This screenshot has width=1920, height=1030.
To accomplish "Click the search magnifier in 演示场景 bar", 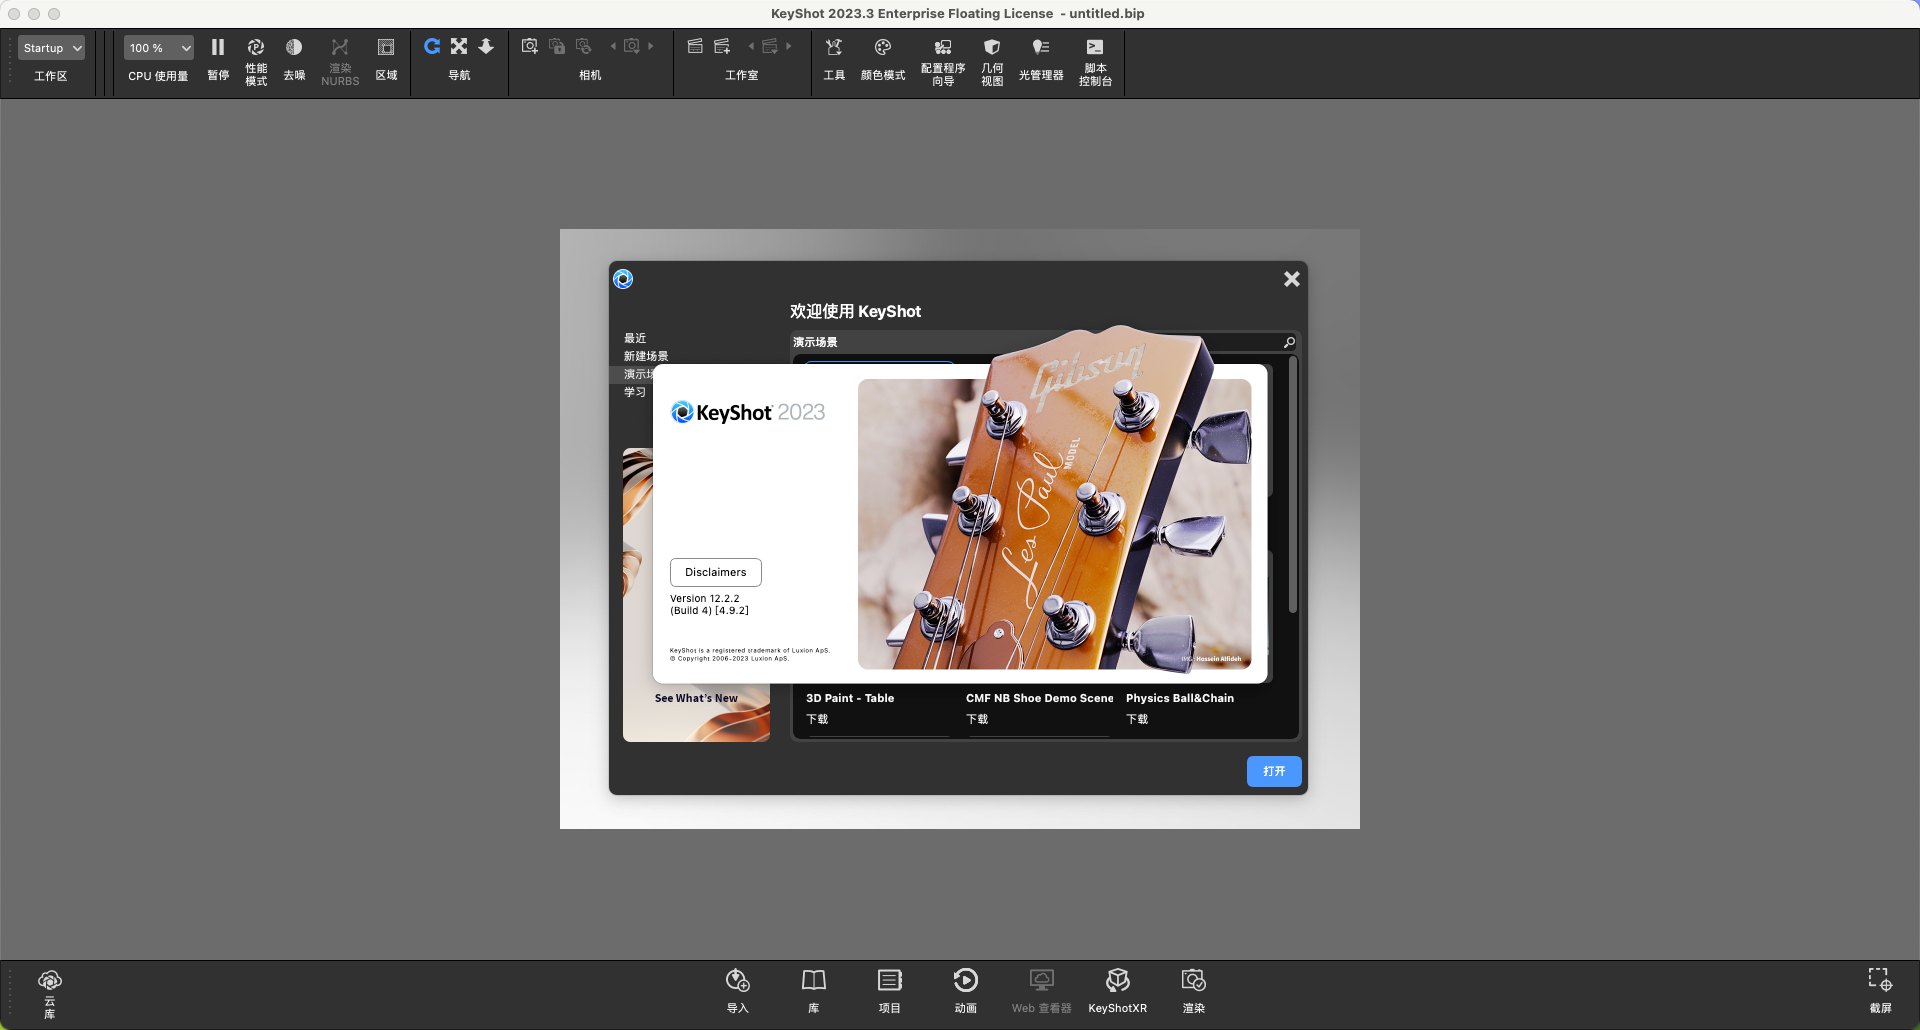I will (1289, 342).
